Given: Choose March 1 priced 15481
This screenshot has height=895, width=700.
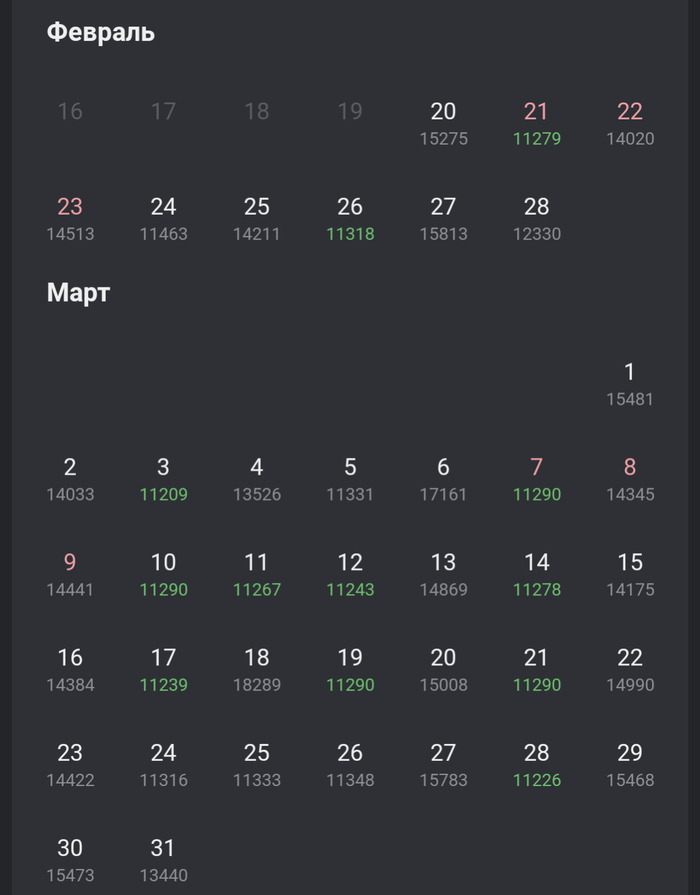Looking at the screenshot, I should pyautogui.click(x=629, y=384).
